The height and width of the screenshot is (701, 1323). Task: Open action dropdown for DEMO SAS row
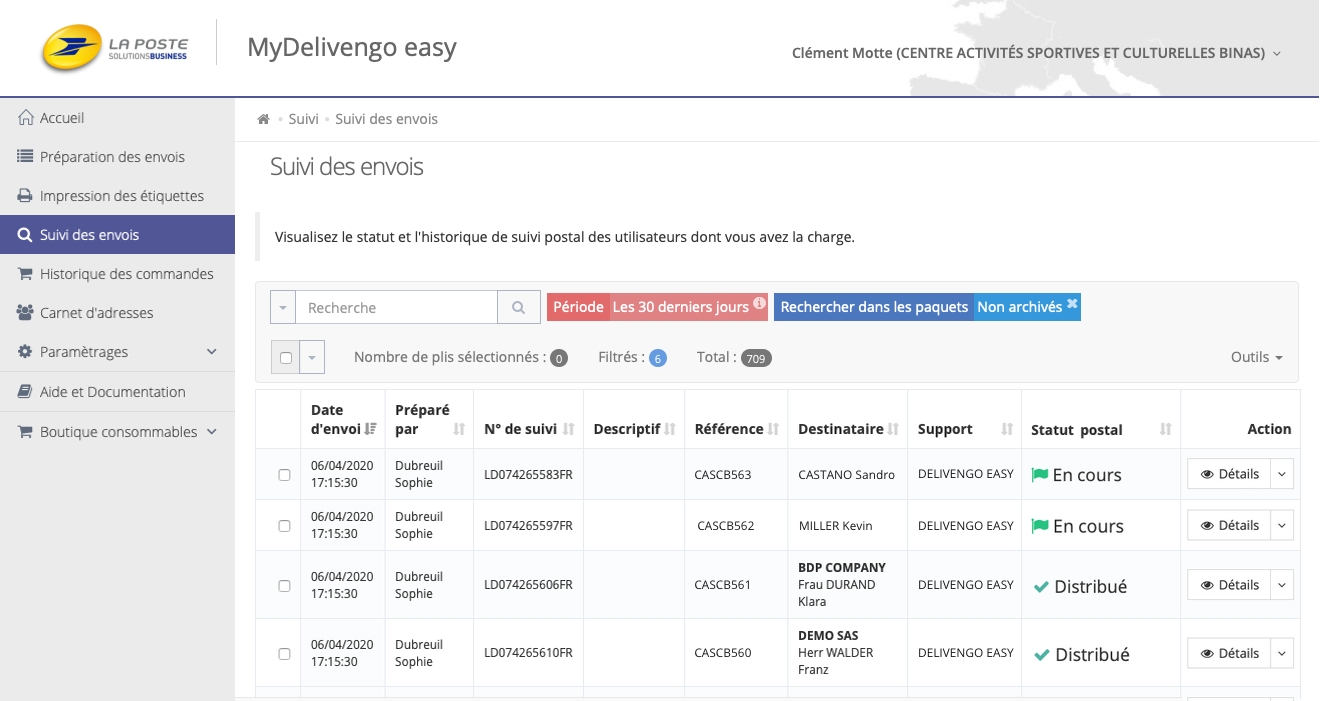click(x=1282, y=653)
